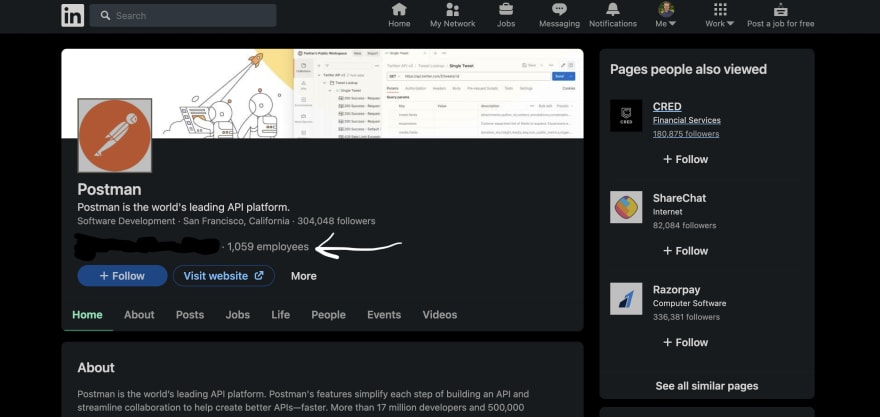Image resolution: width=880 pixels, height=417 pixels.
Task: Click 'Pages people also viewed' heading
Action: point(688,70)
